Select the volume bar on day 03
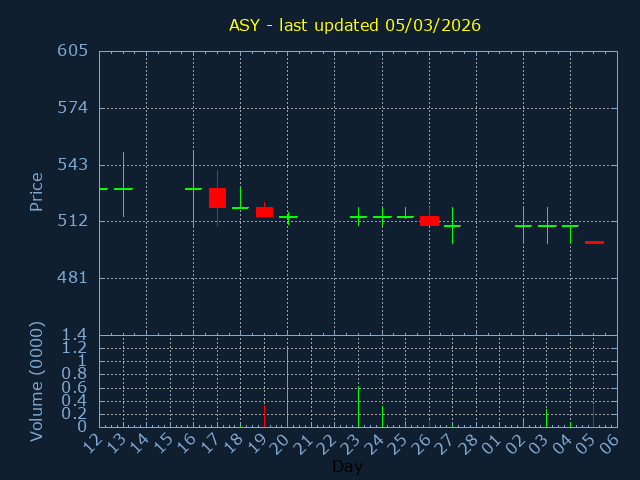The width and height of the screenshot is (640, 480). 546,418
